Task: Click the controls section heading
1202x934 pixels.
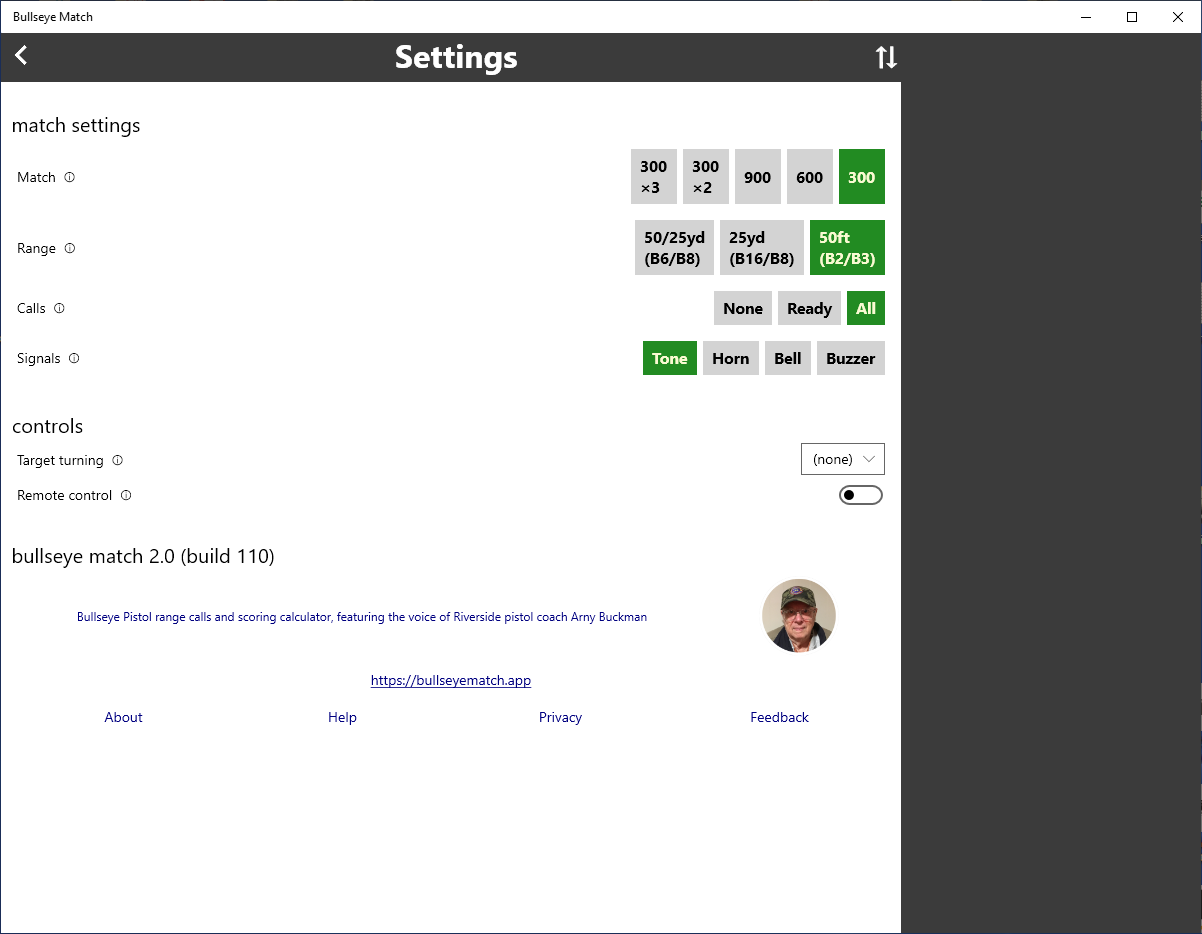Action: pos(48,426)
